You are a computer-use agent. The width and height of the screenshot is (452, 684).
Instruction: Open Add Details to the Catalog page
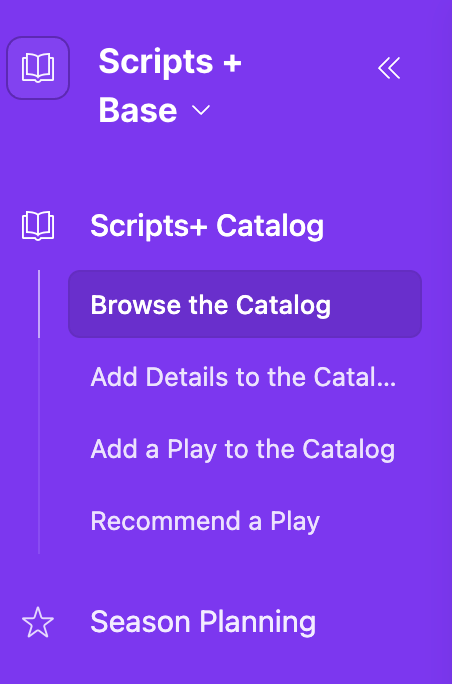click(243, 376)
